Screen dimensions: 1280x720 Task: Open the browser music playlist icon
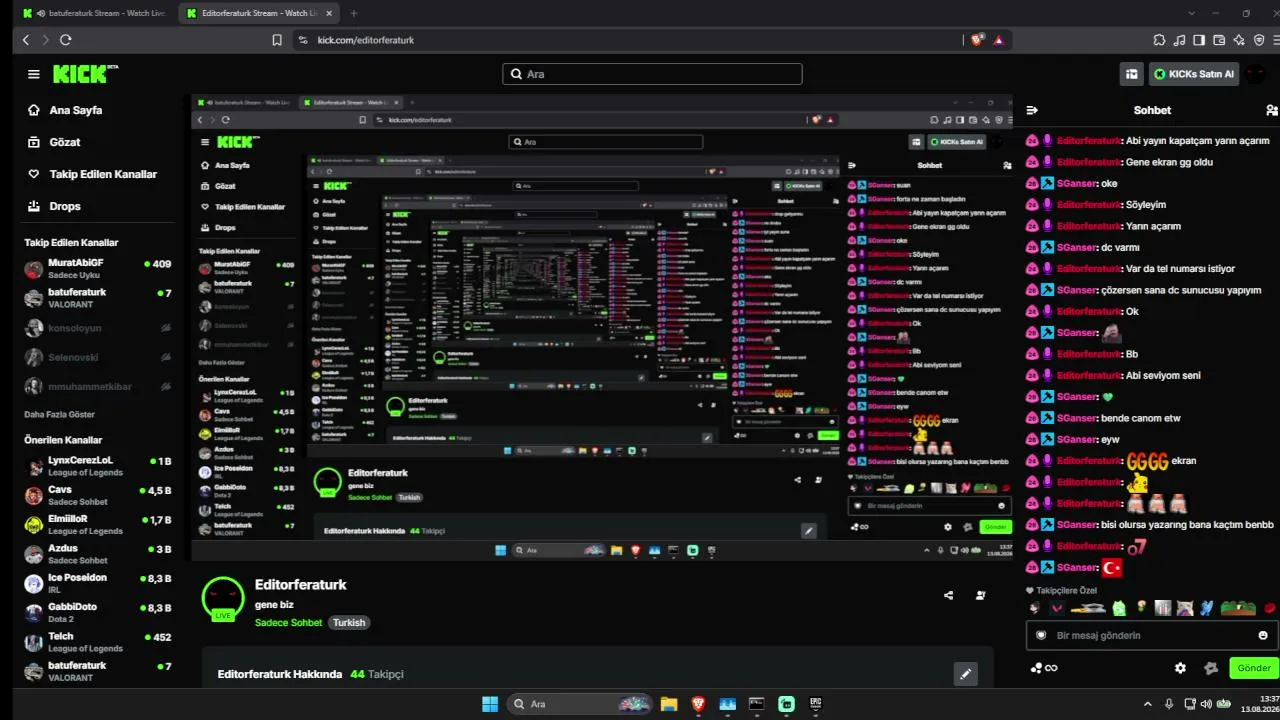point(1179,40)
